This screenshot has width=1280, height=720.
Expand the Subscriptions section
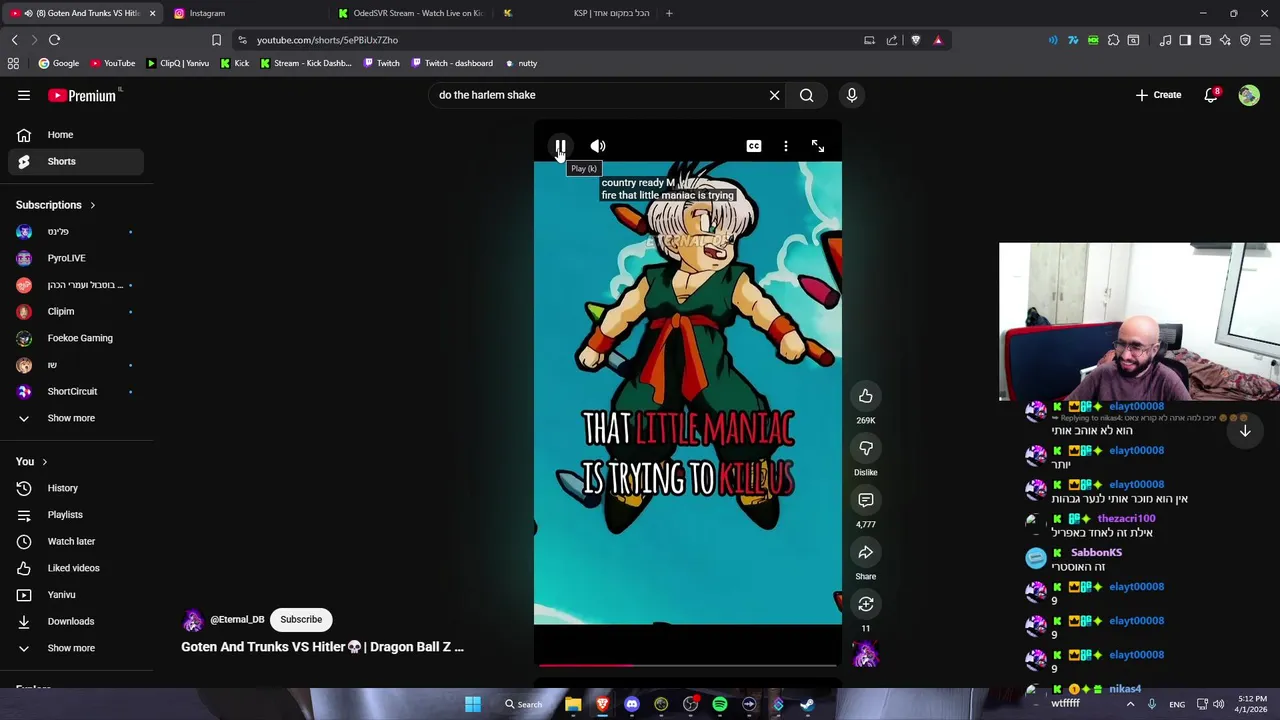pos(56,205)
